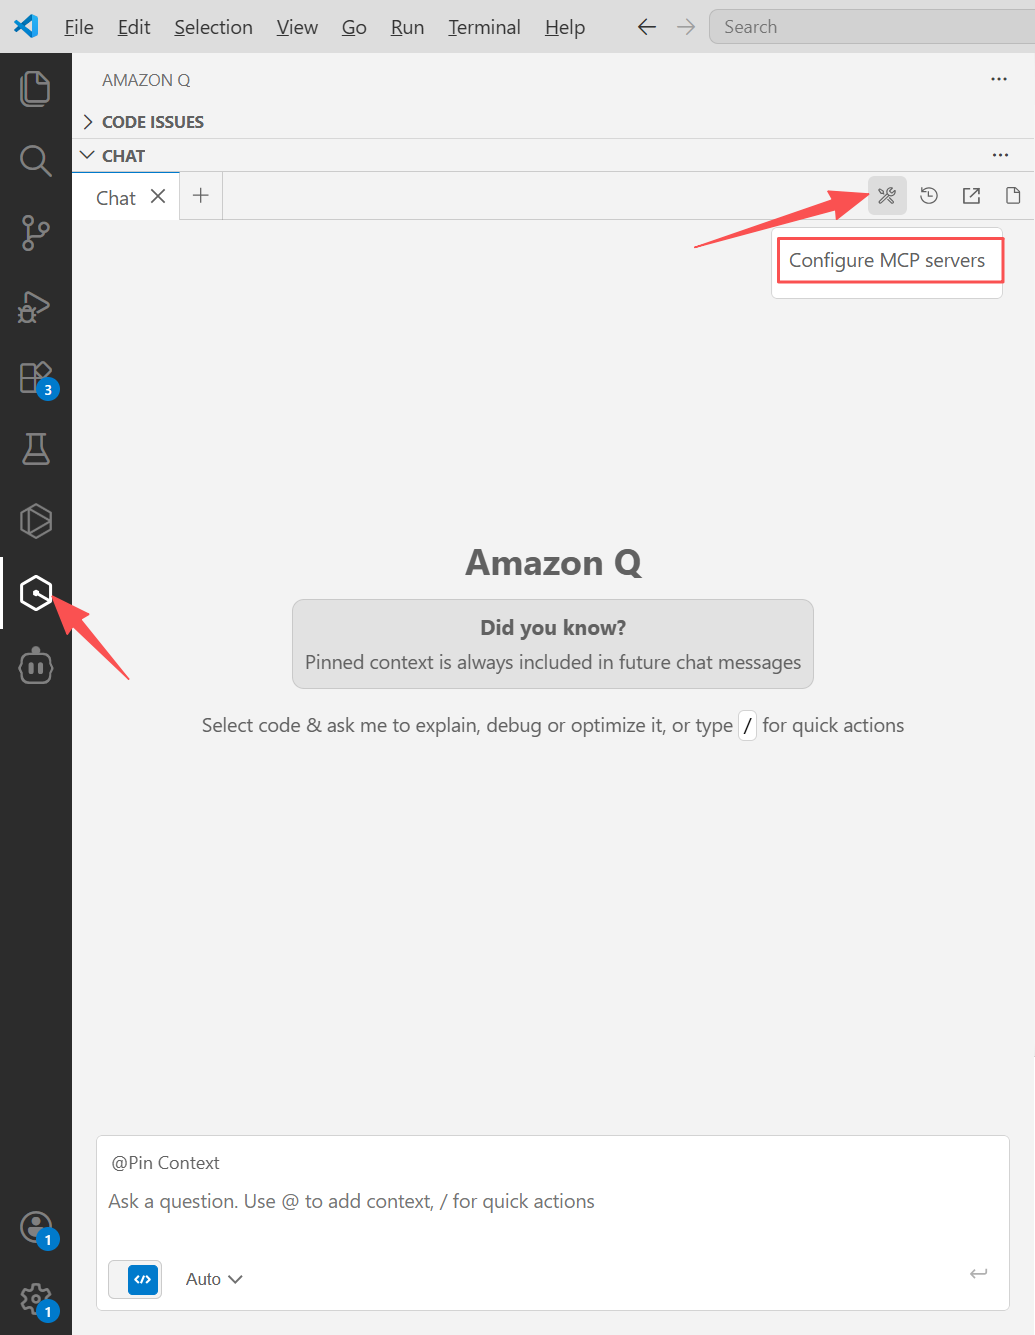The image size is (1035, 1335).
Task: Open Run and Debug view
Action: (36, 306)
